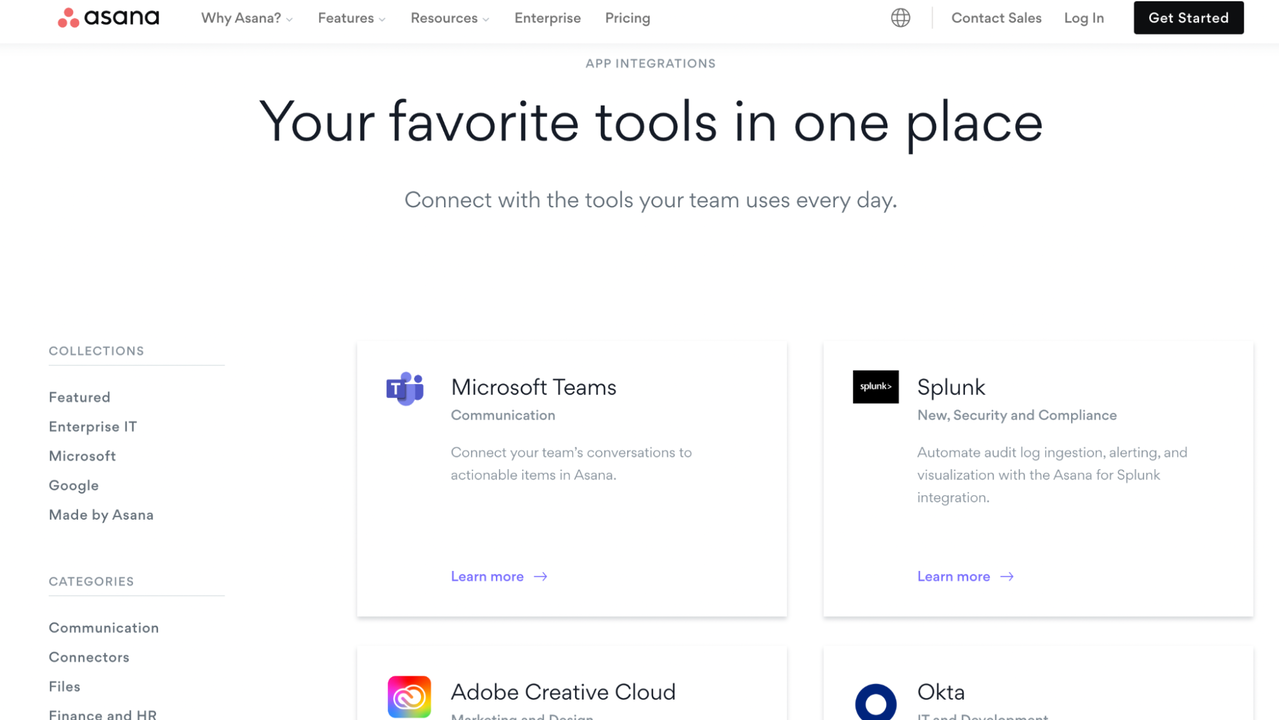Viewport: 1279px width, 720px height.
Task: Click the Adobe Creative Cloud icon
Action: click(409, 697)
